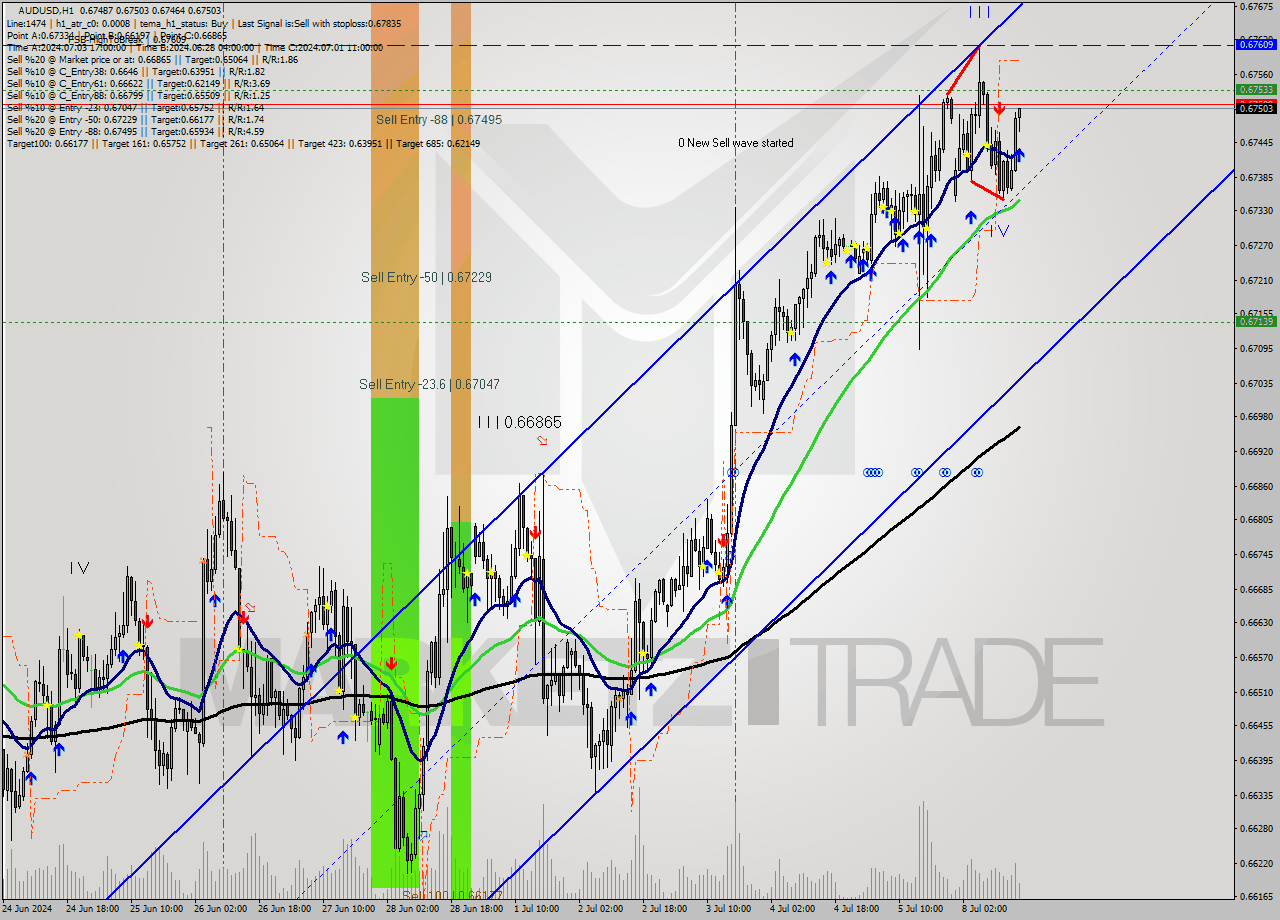Click the 0.67095 price axis value
The height and width of the screenshot is (920, 1280).
coord(1256,348)
